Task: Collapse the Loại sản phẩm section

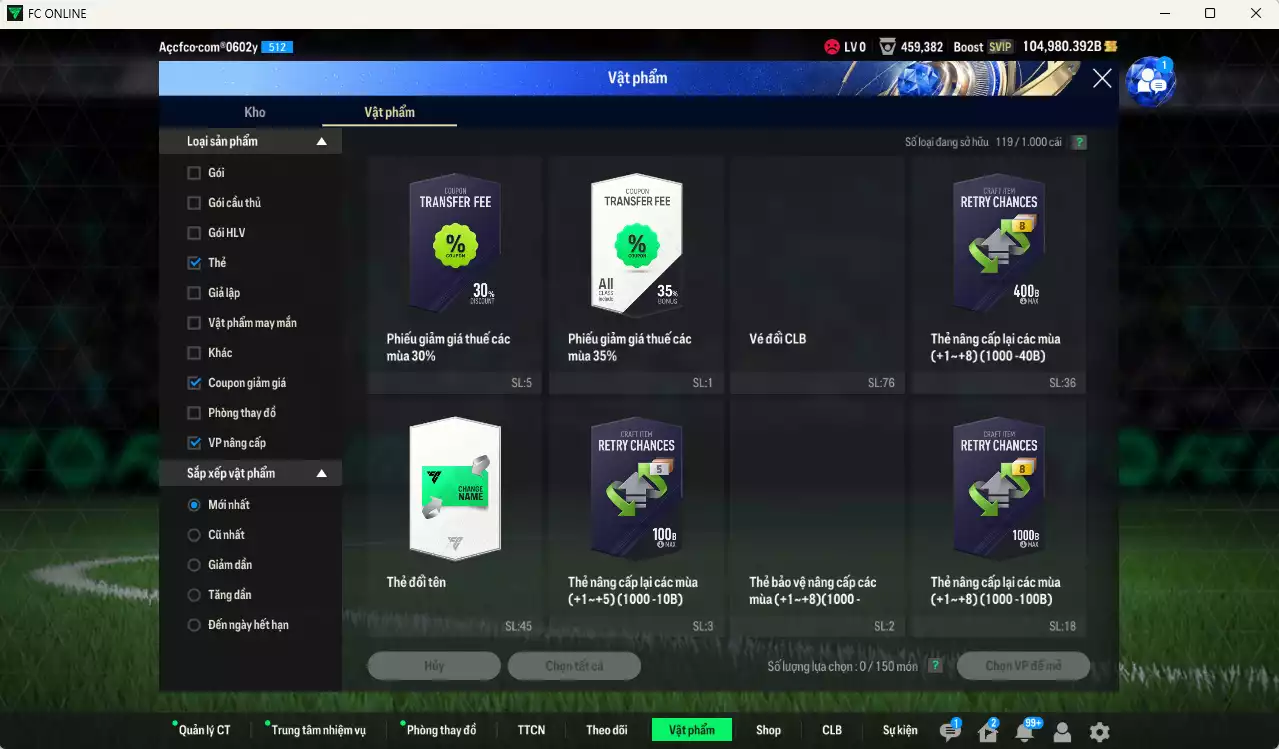Action: (x=321, y=142)
